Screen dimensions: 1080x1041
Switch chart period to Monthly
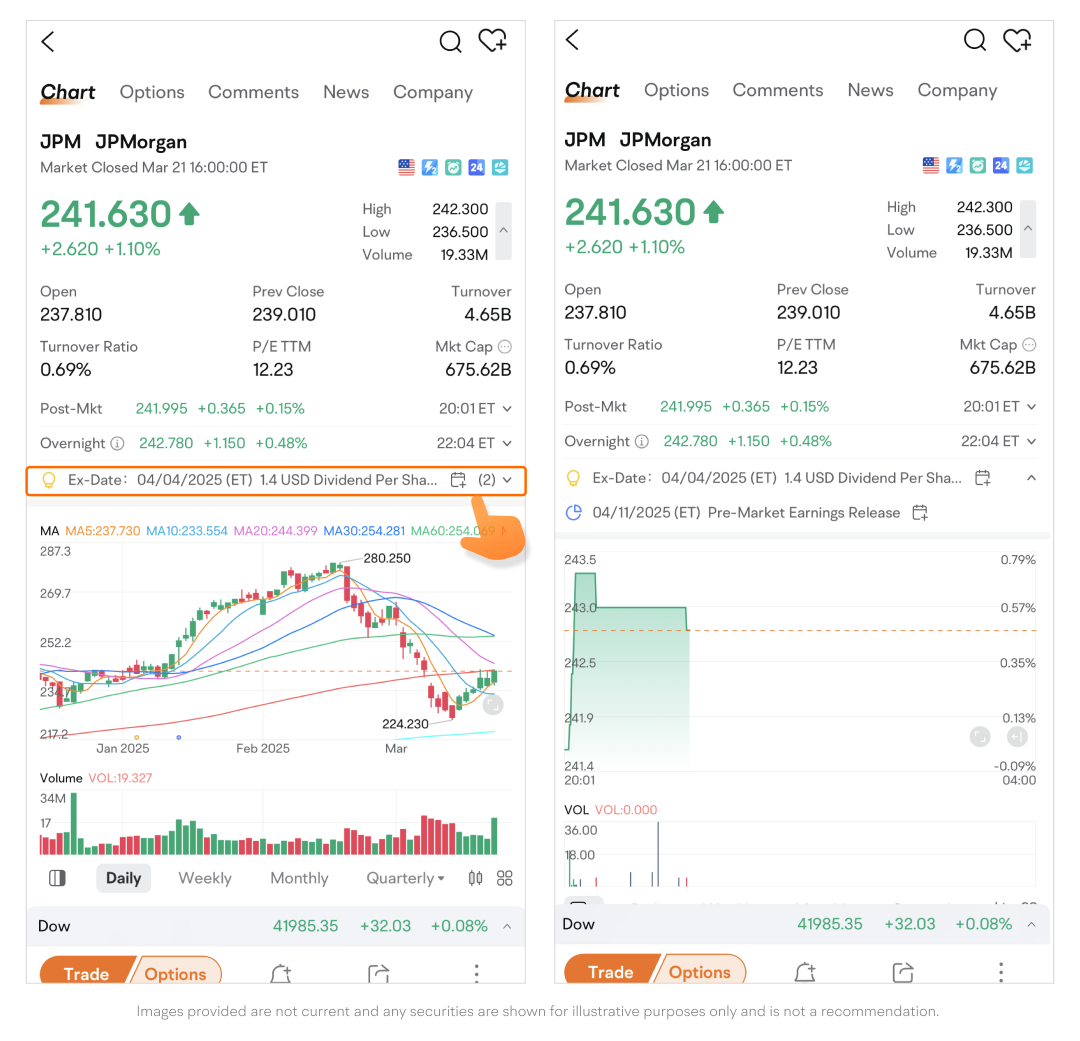point(299,878)
